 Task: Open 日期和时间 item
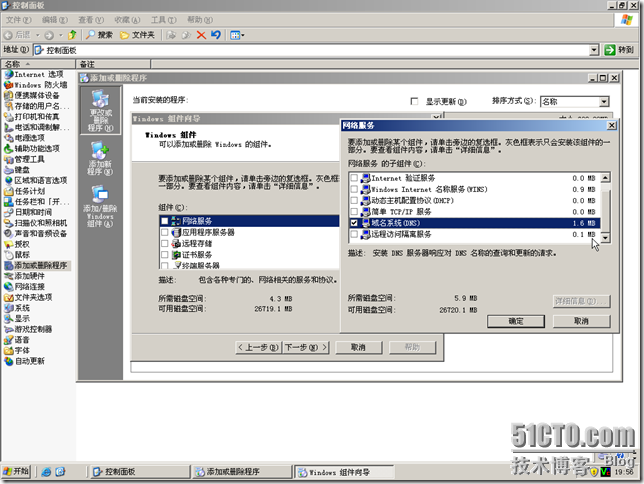point(28,212)
